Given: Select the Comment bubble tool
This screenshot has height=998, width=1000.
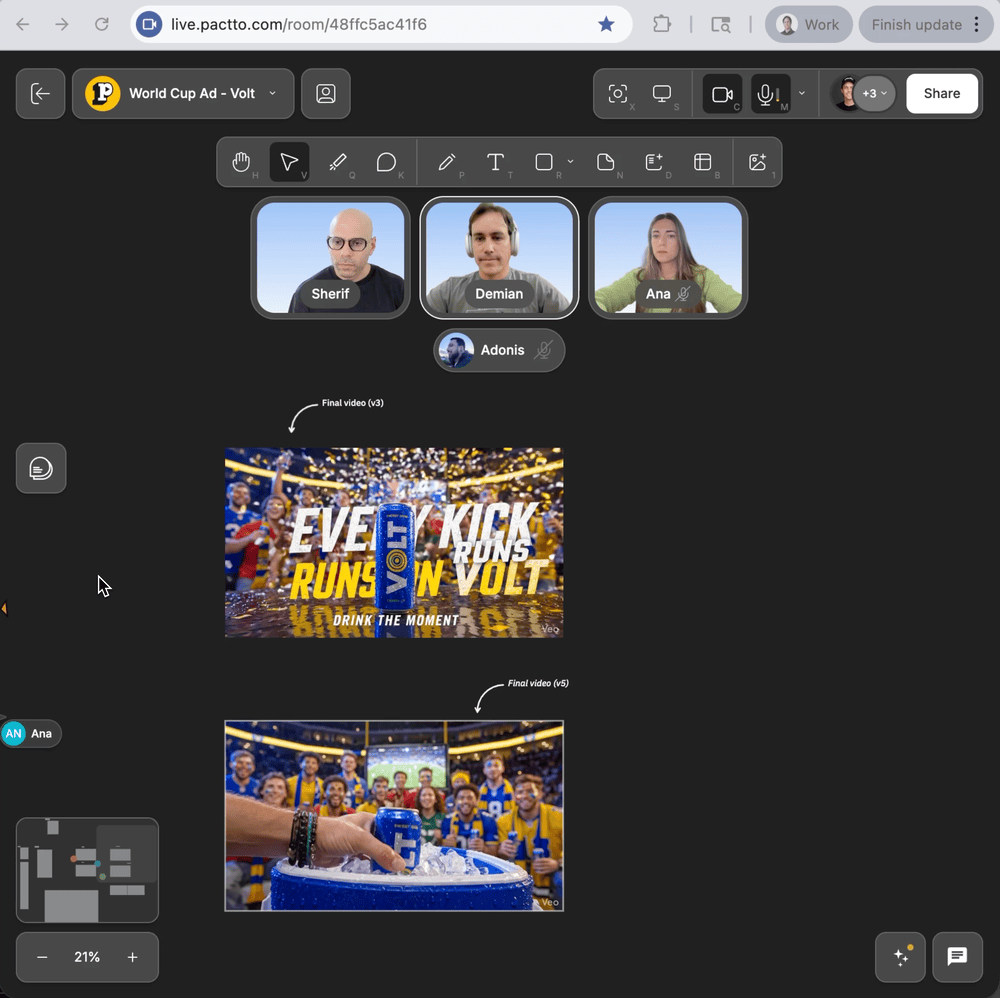Looking at the screenshot, I should pyautogui.click(x=386, y=162).
